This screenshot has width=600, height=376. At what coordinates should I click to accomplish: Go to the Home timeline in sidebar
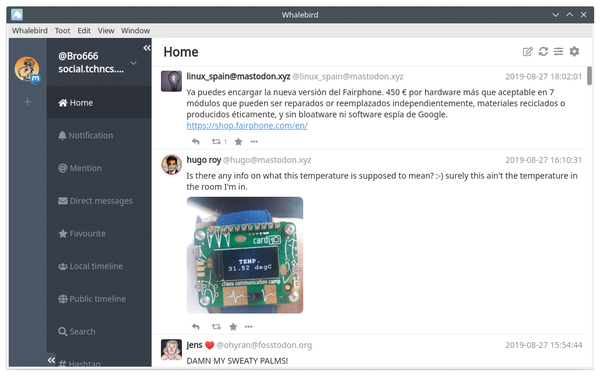(x=99, y=103)
